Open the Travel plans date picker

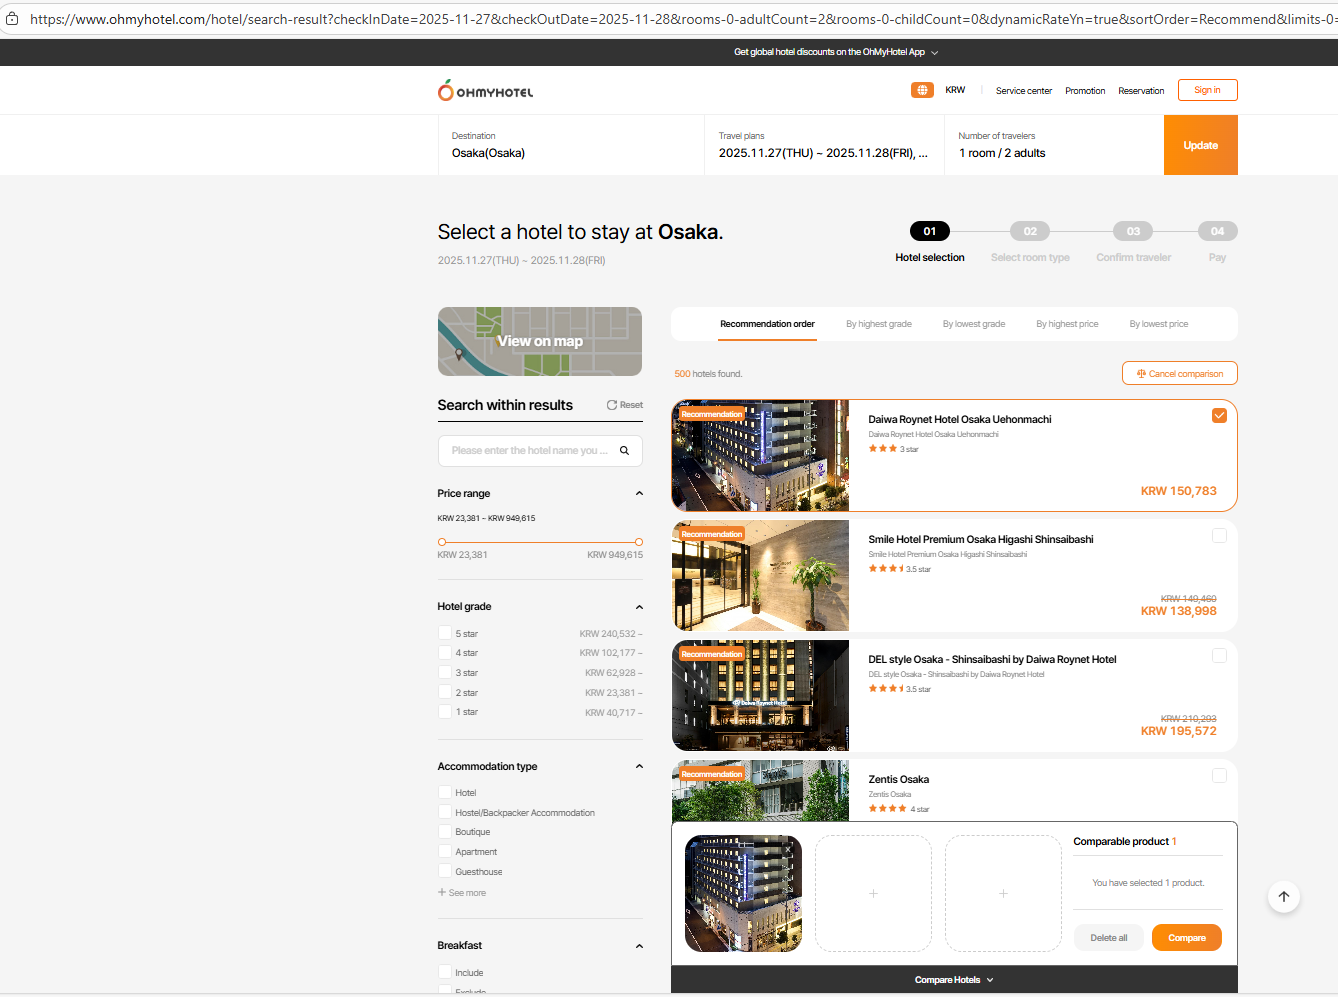coord(824,145)
